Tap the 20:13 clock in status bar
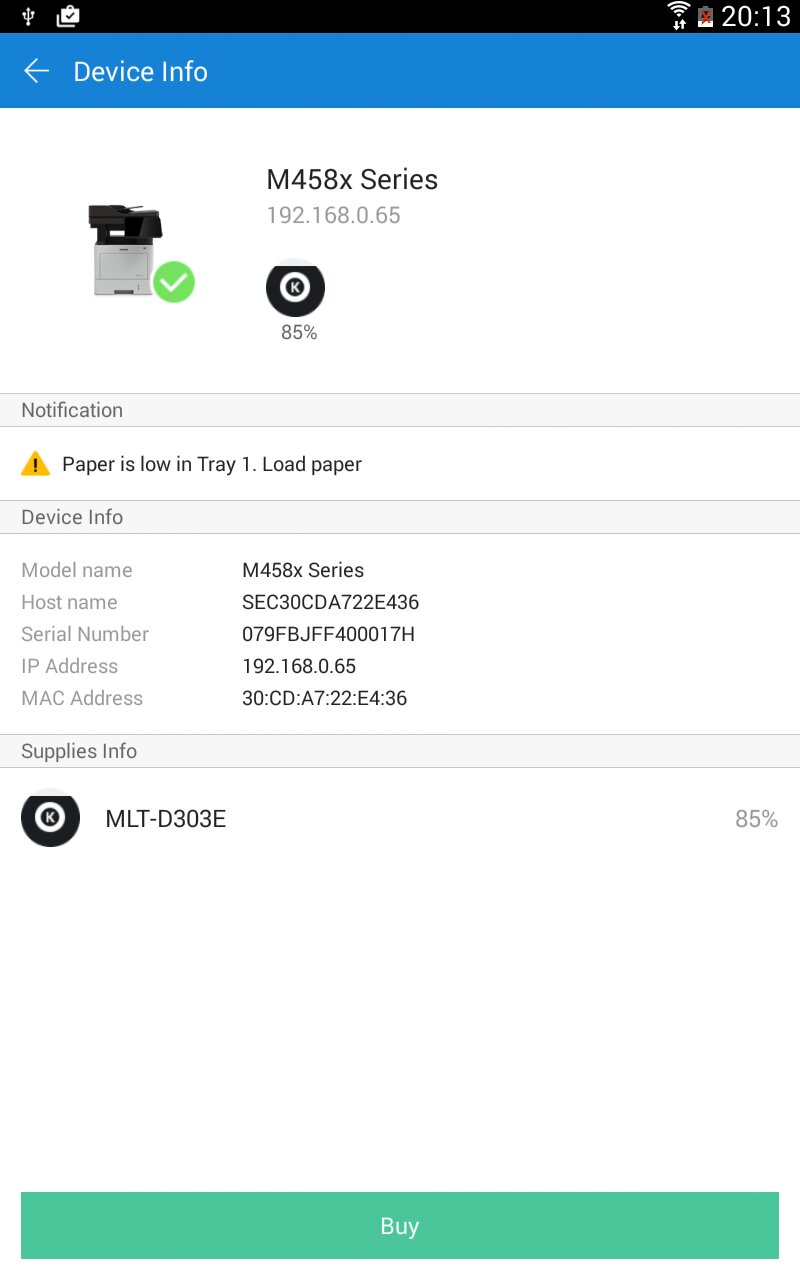The height and width of the screenshot is (1280, 800). pos(756,17)
